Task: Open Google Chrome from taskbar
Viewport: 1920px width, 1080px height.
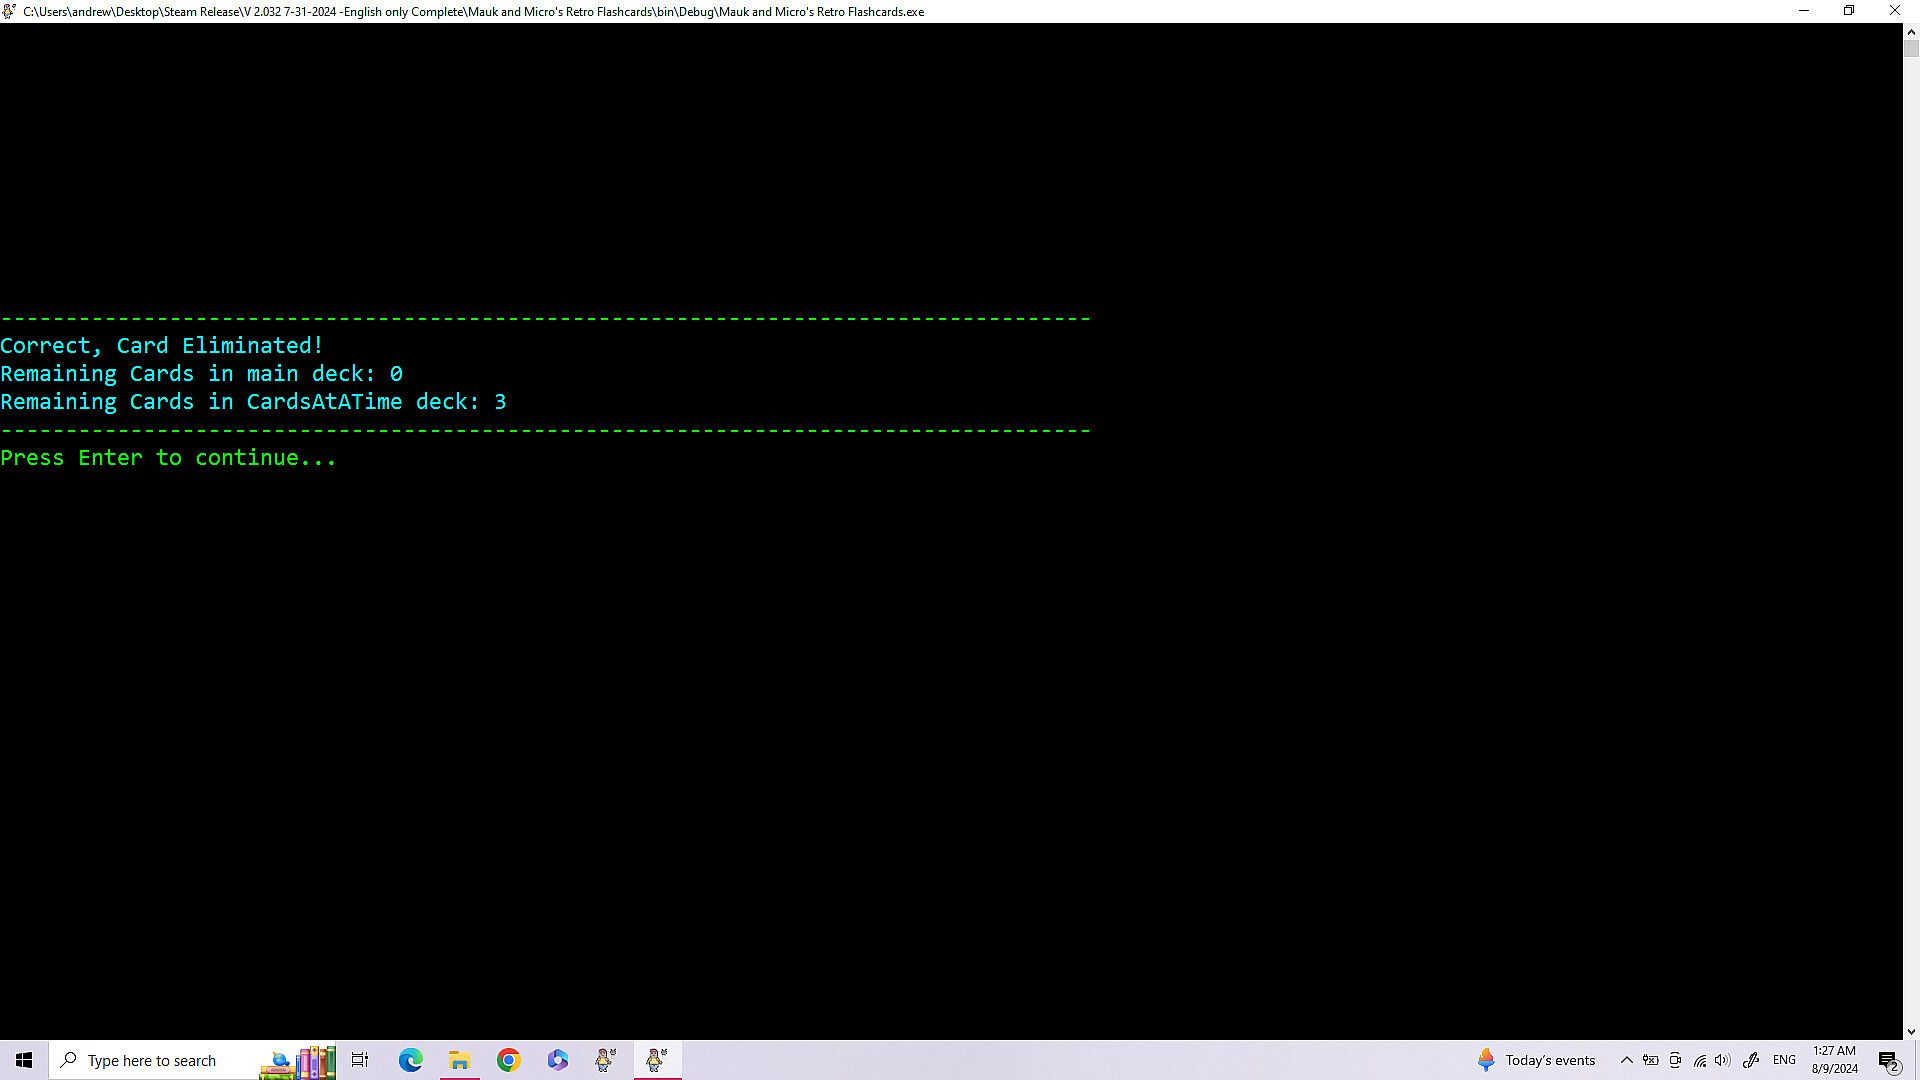Action: [x=508, y=1060]
